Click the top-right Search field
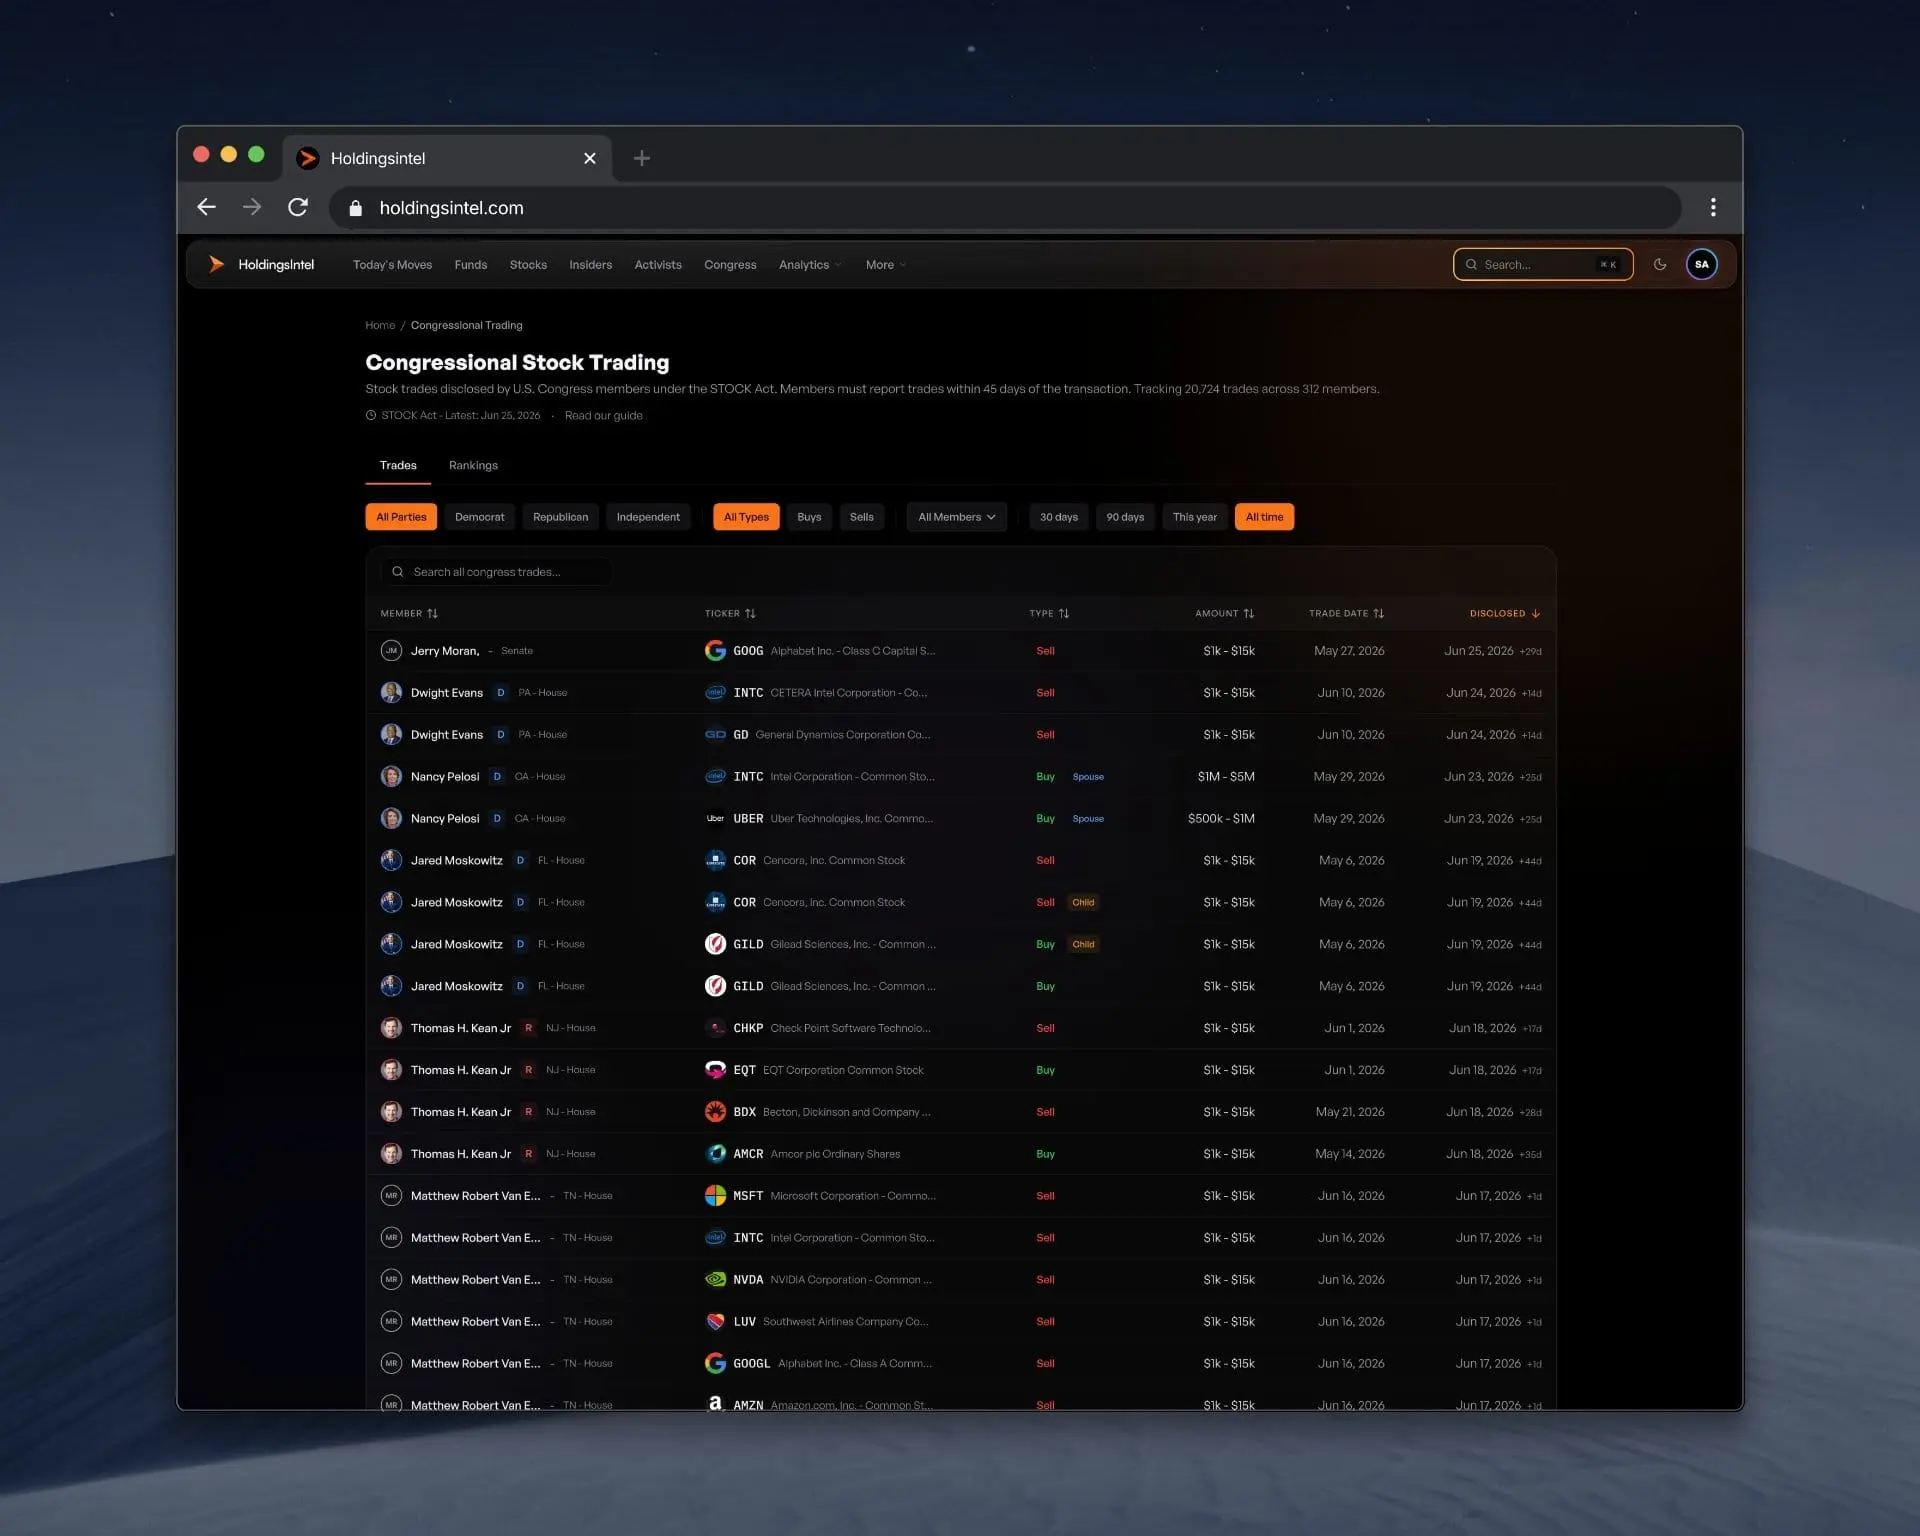Viewport: 1920px width, 1536px height. tap(1543, 265)
